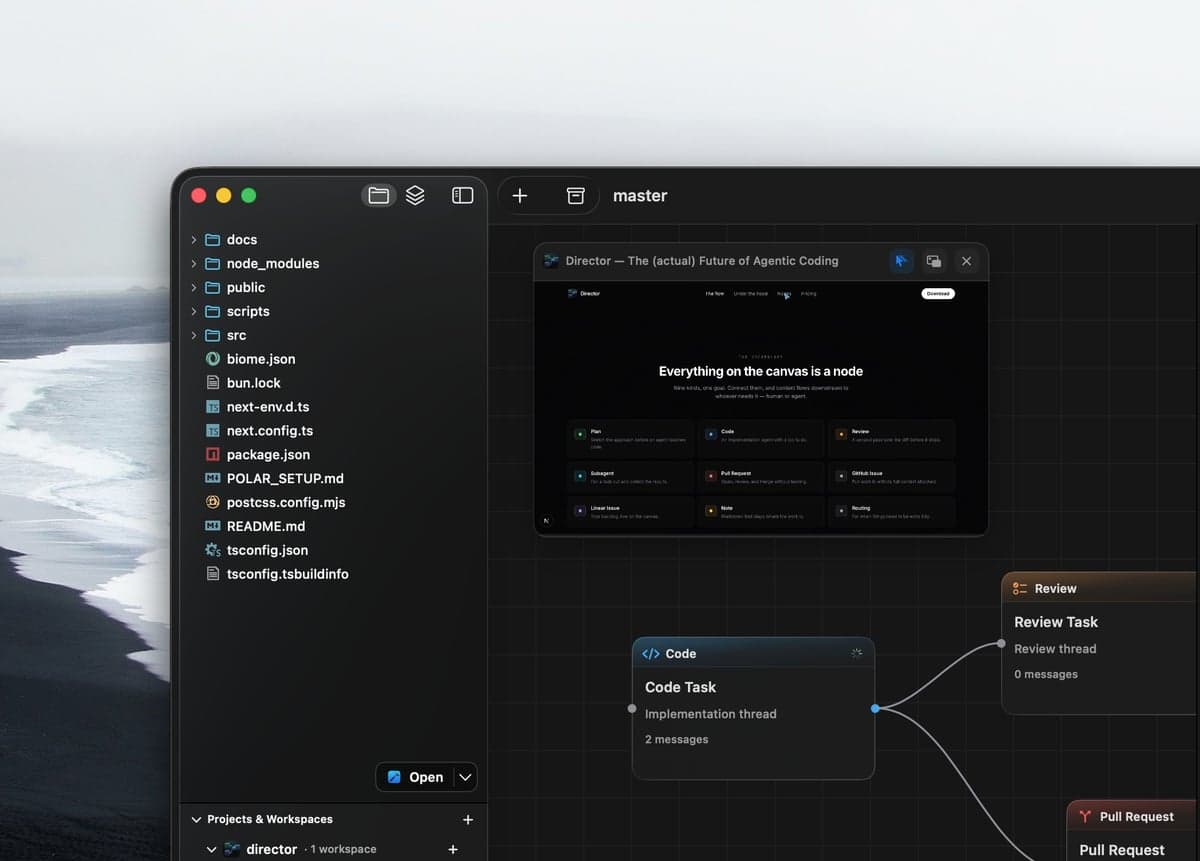The width and height of the screenshot is (1200, 861).
Task: Click the biome.json file type icon
Action: coord(212,359)
